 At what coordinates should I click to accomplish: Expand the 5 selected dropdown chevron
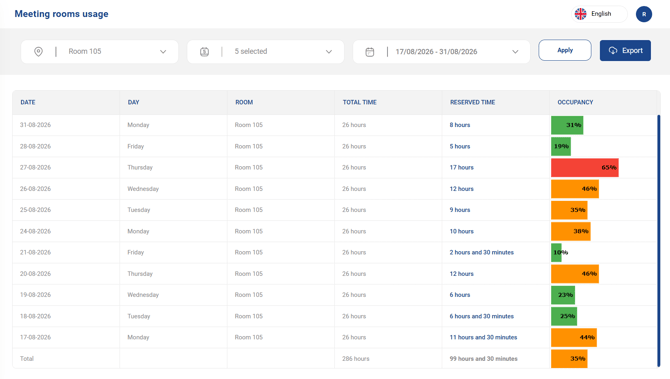coord(329,52)
